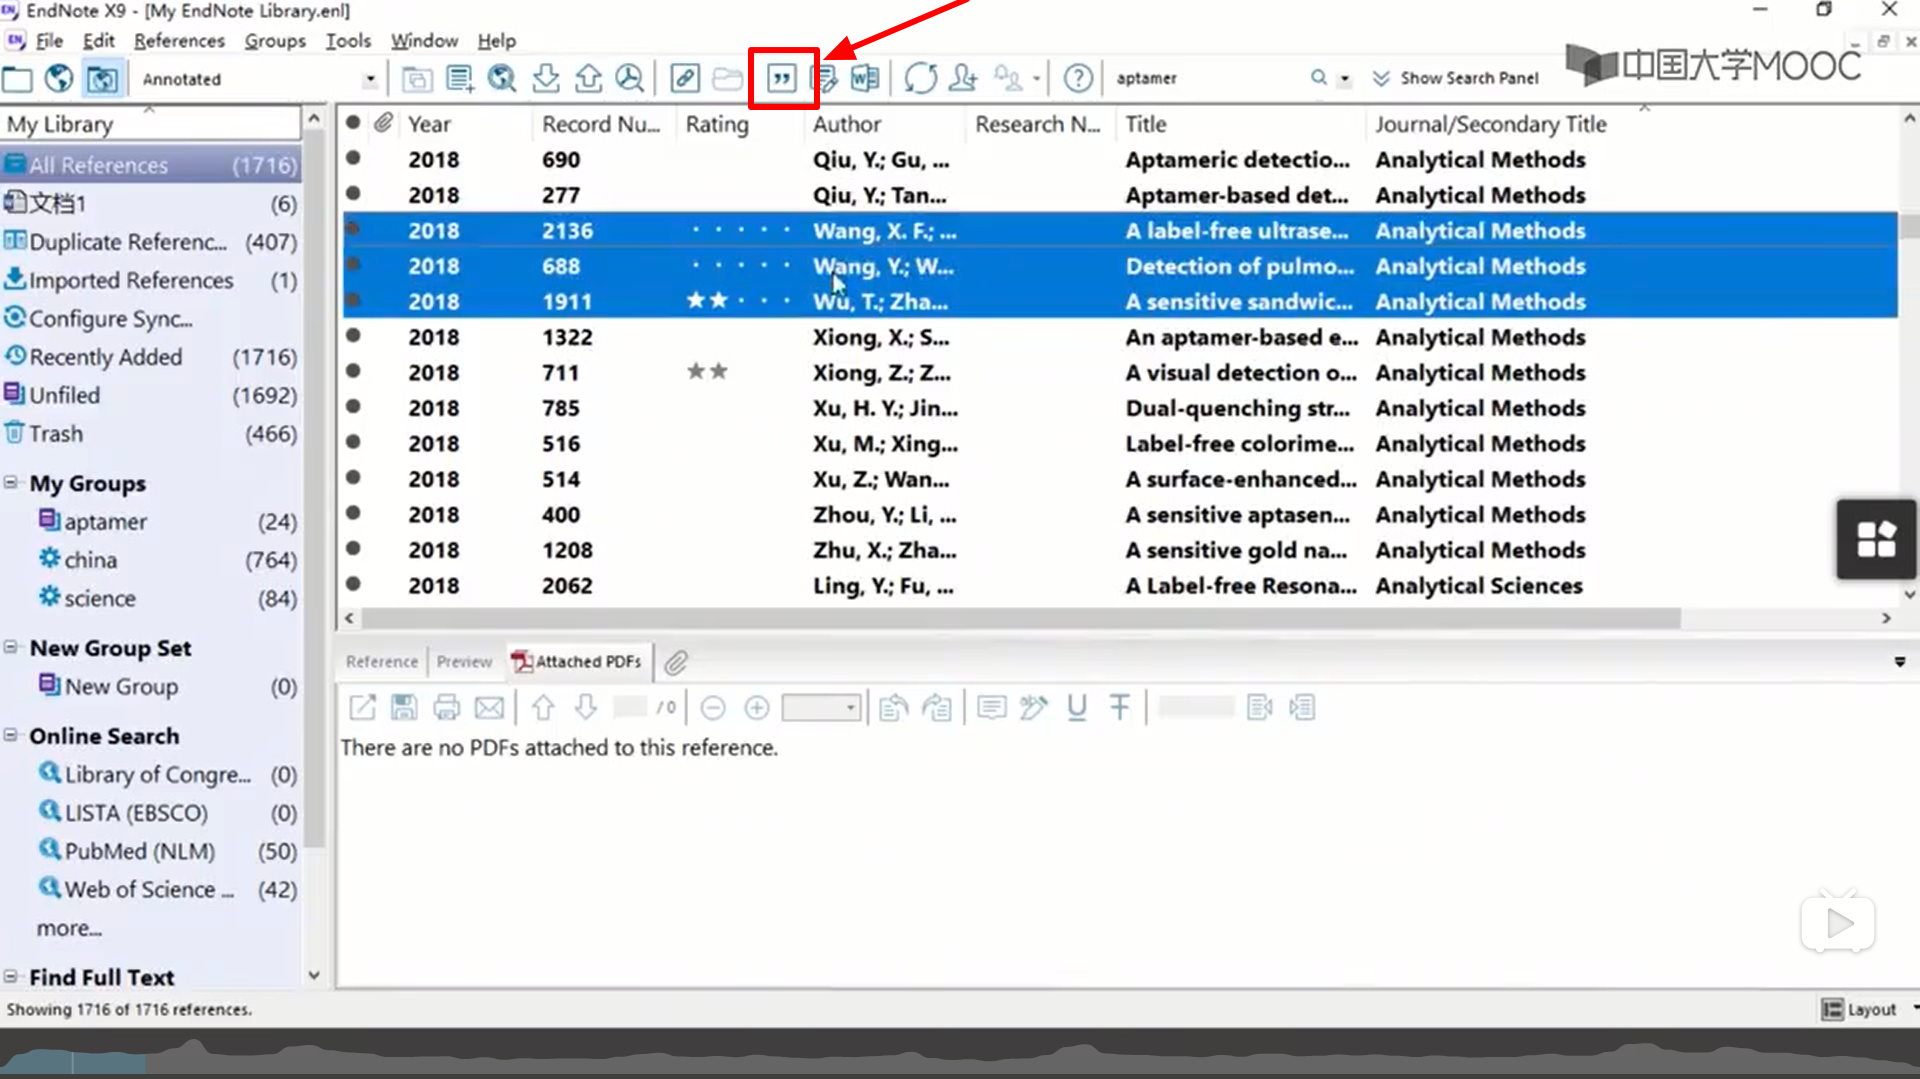Viewport: 1920px width, 1079px height.
Task: Click the Zoom Out minus icon in PDF toolbar
Action: pos(713,708)
